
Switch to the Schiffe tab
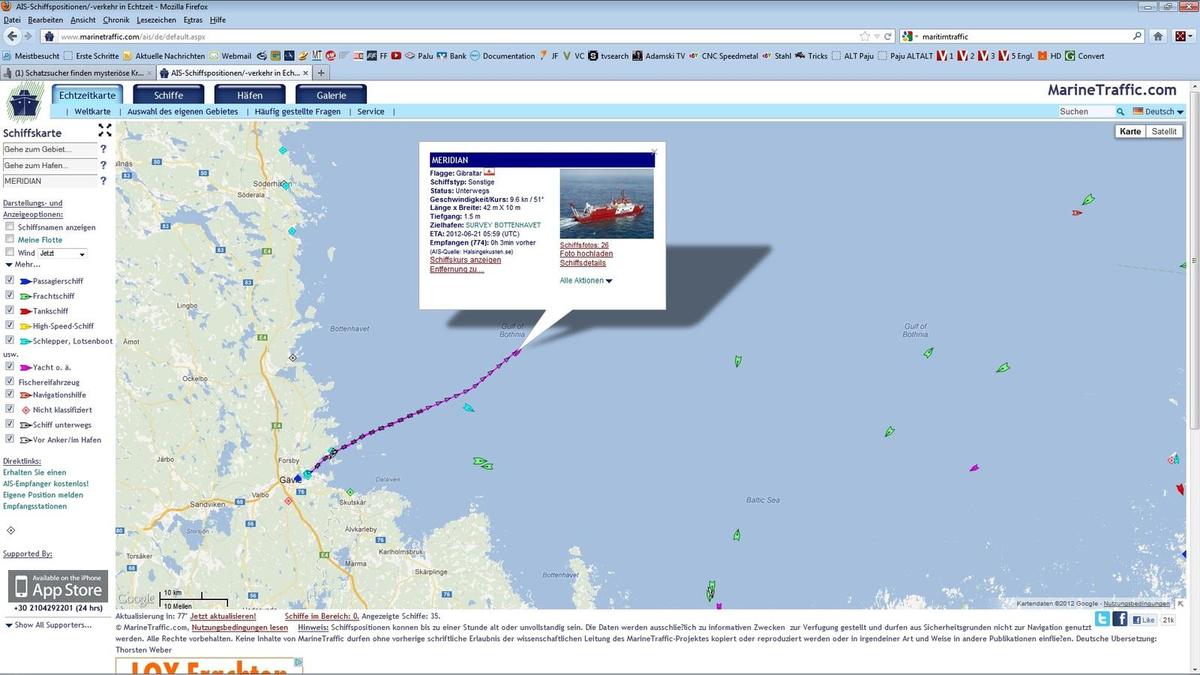pos(168,95)
